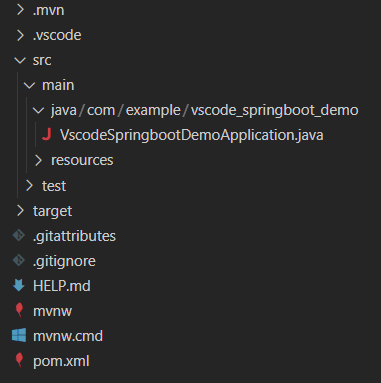Expand the .mvn folder chevron
The width and height of the screenshot is (381, 383).
pos(20,10)
